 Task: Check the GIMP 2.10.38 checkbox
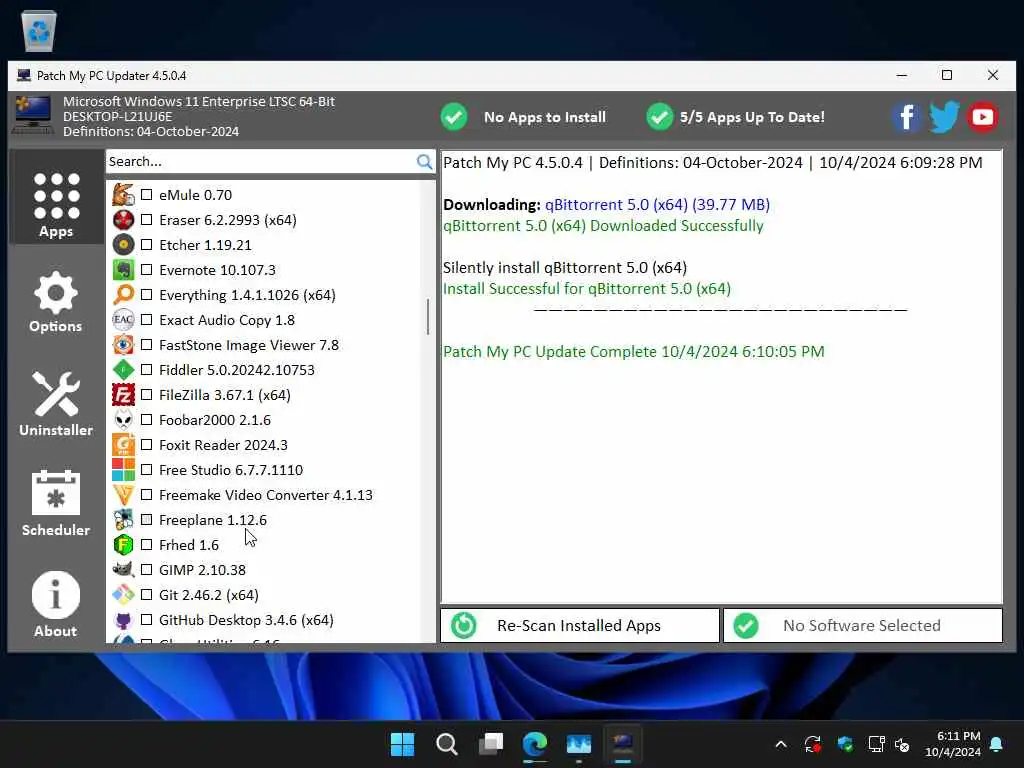pyautogui.click(x=146, y=569)
